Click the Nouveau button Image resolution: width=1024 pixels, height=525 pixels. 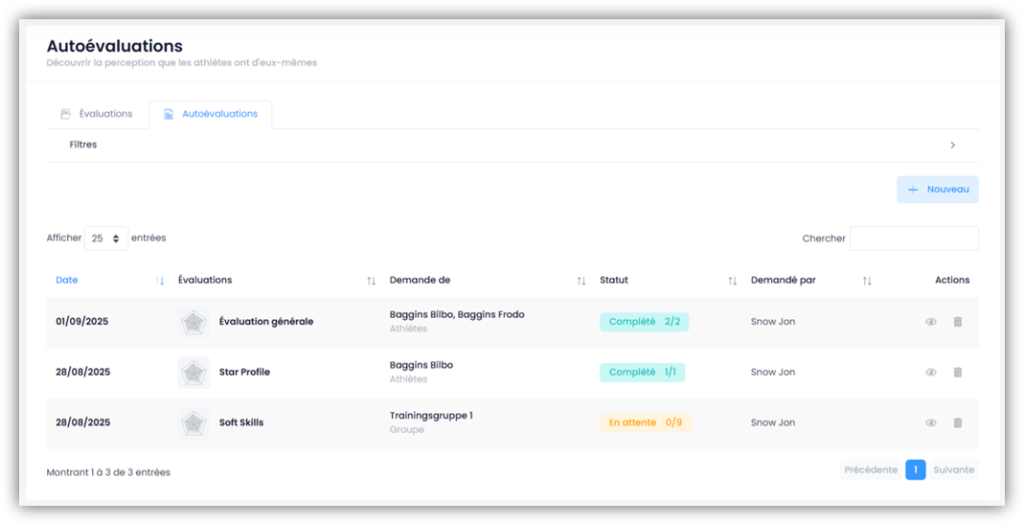coord(937,189)
